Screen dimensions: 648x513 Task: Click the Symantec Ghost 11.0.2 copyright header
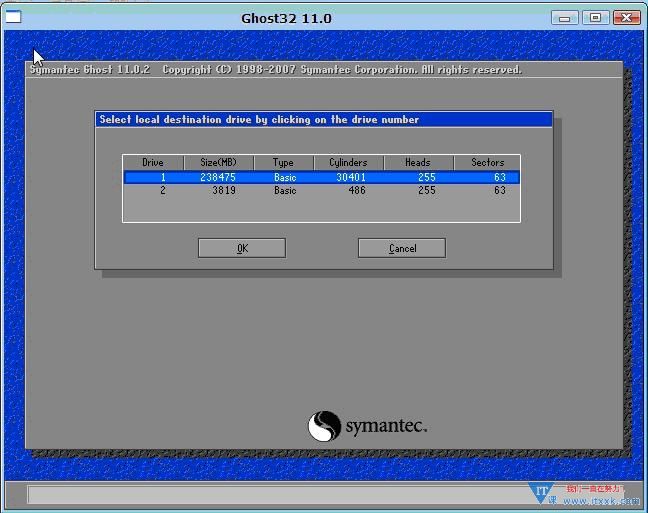(x=276, y=69)
